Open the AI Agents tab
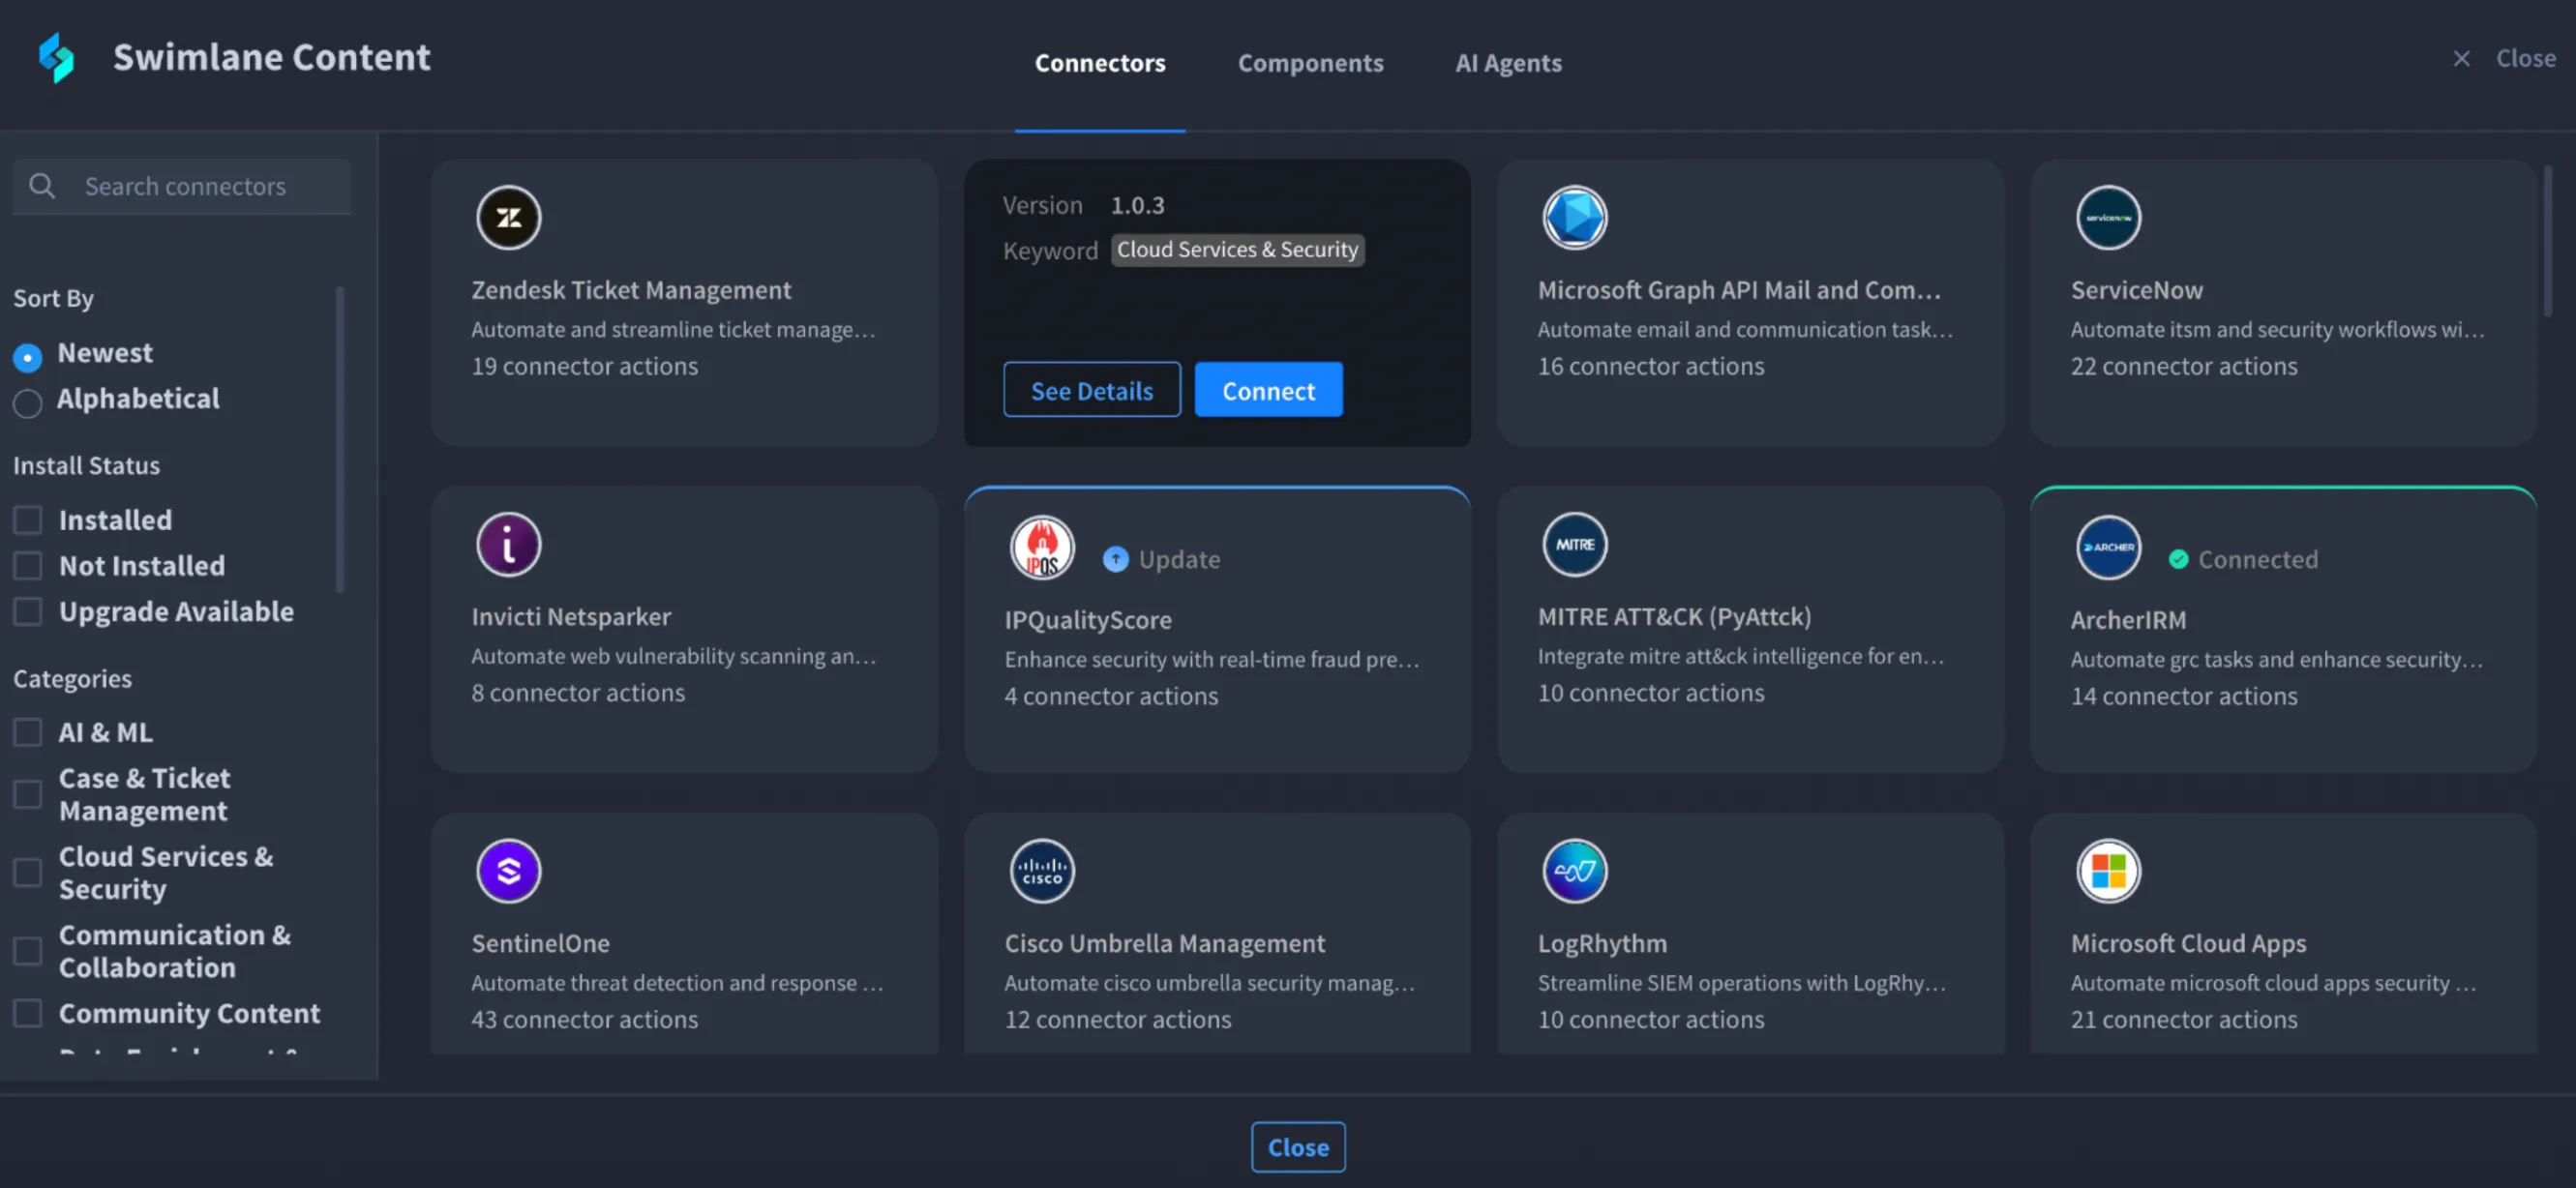The width and height of the screenshot is (2576, 1188). pyautogui.click(x=1508, y=63)
